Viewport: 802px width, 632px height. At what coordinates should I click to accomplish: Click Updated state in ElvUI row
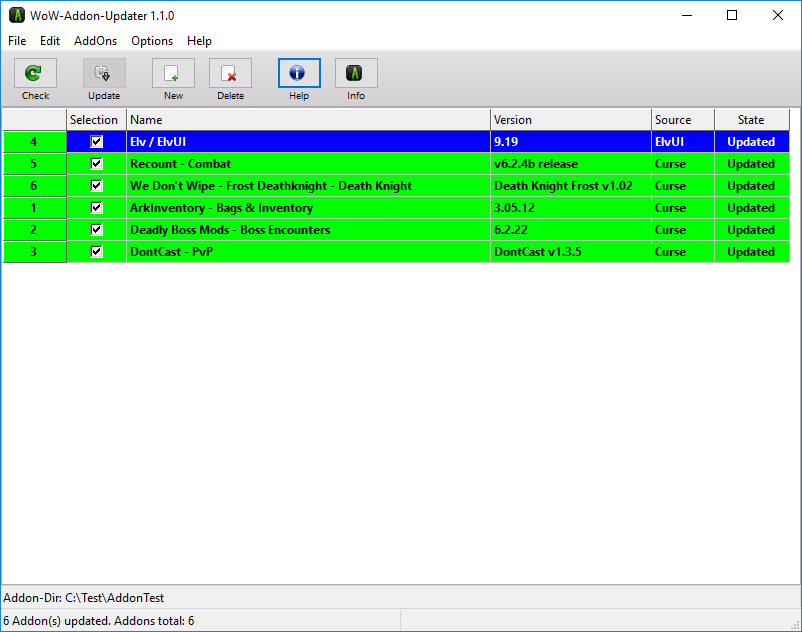point(752,142)
